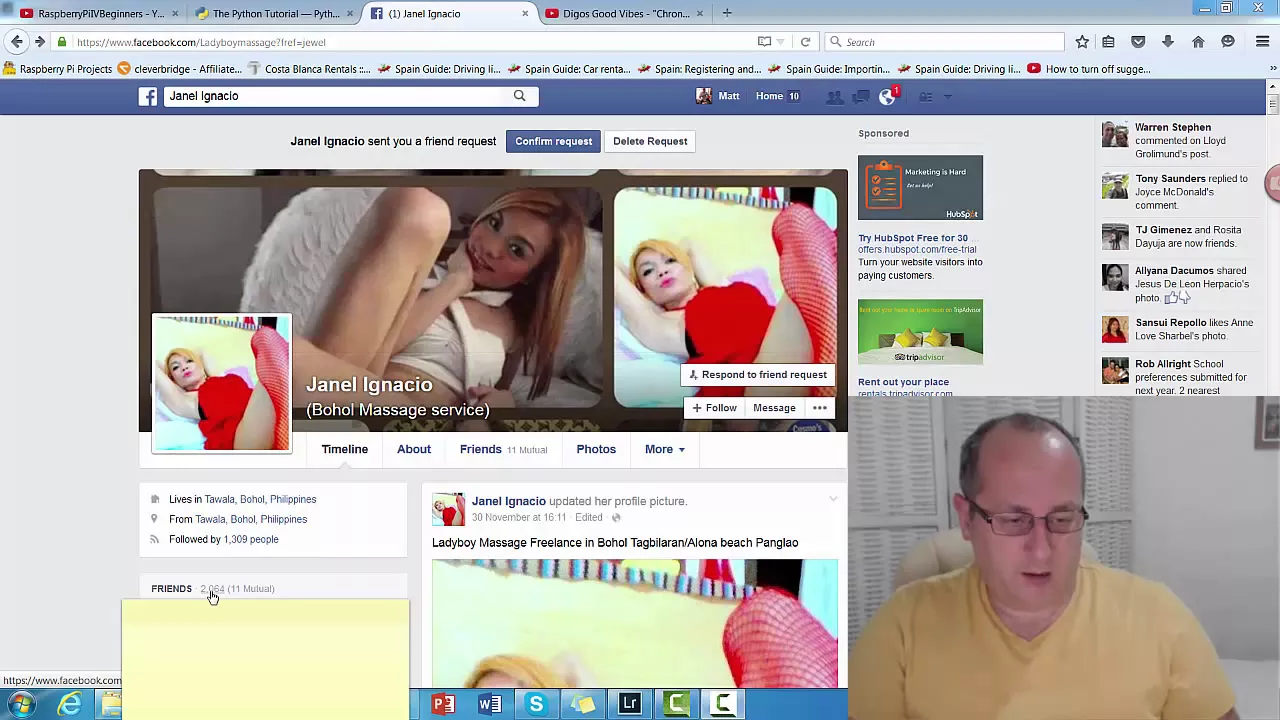
Task: Open Facebook notifications globe icon
Action: click(888, 97)
